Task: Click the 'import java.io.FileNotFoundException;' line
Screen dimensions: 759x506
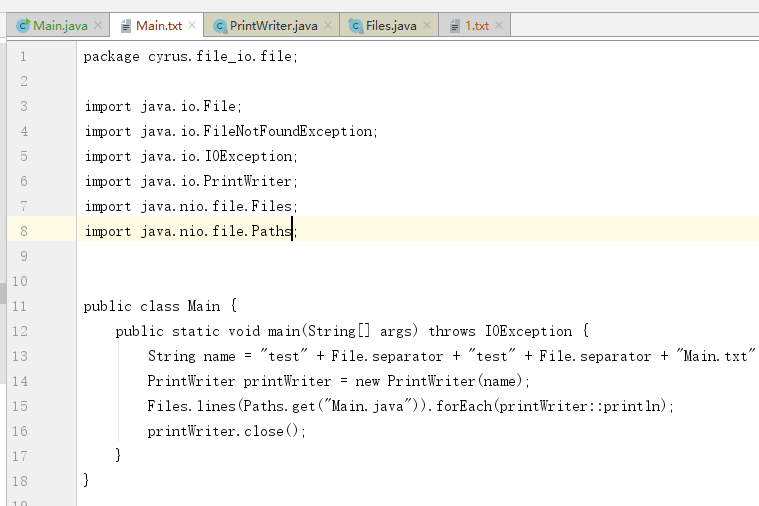Action: click(231, 132)
